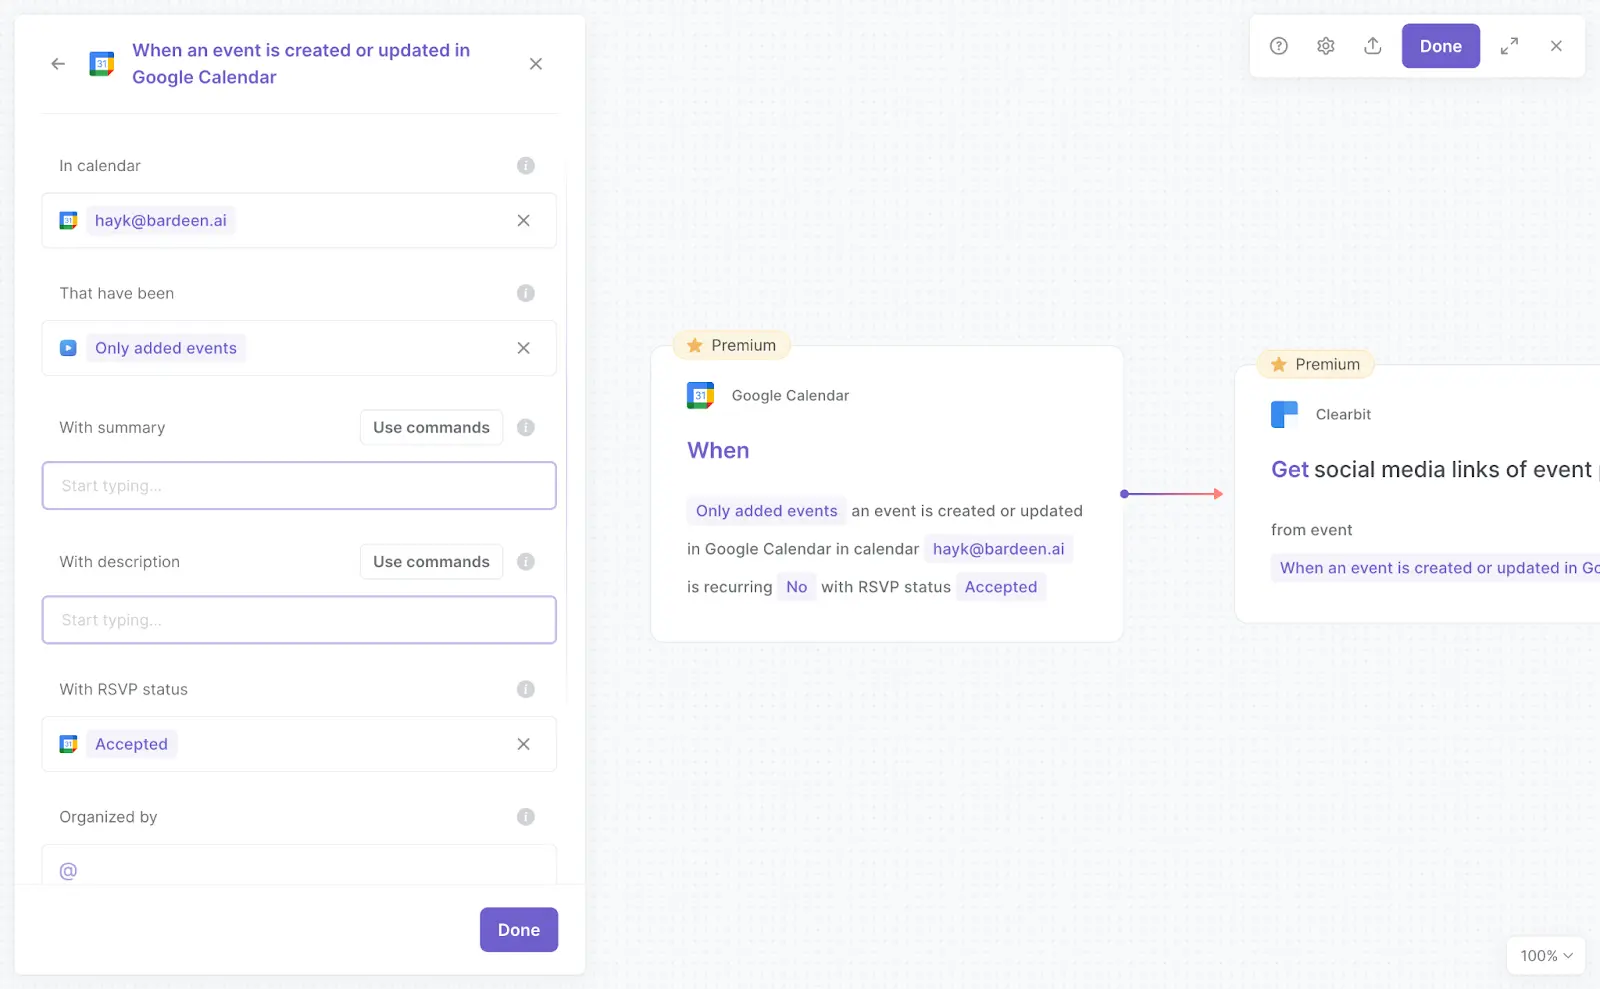This screenshot has width=1600, height=989.
Task: Open the In calendar hayk@bardeen.ai selector
Action: click(x=299, y=221)
